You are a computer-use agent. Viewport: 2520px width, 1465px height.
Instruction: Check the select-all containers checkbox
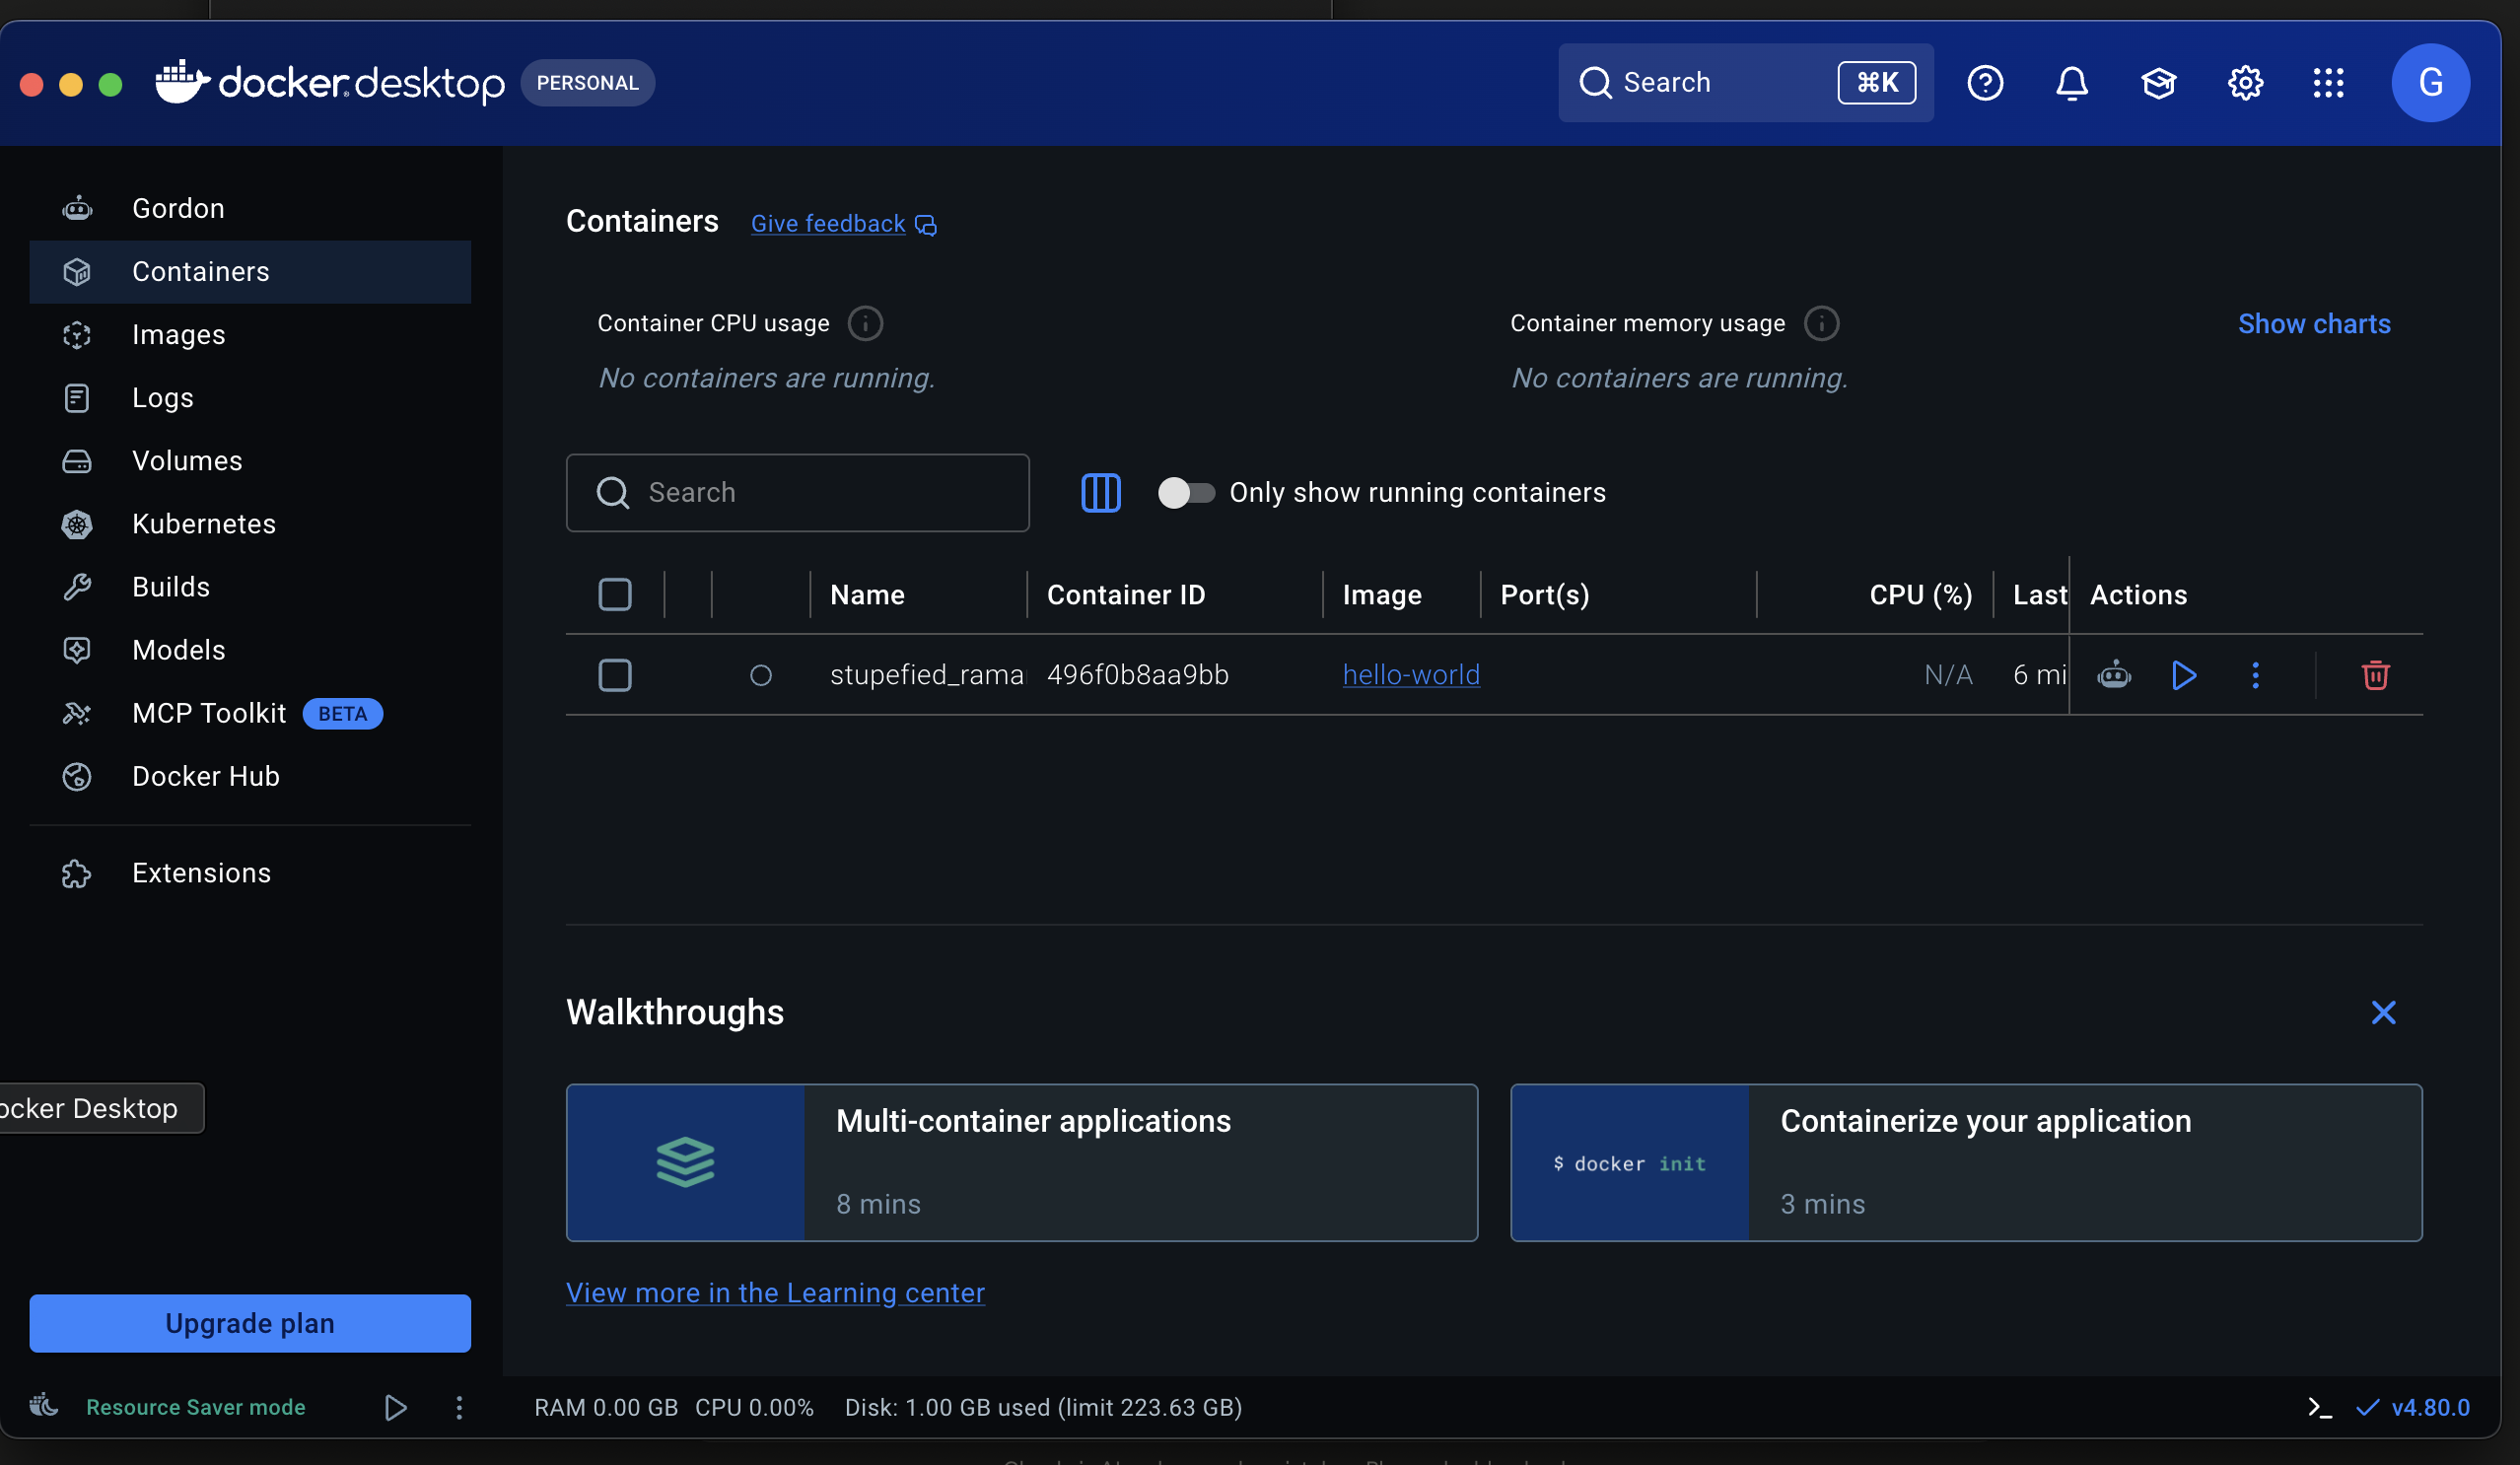pos(614,594)
